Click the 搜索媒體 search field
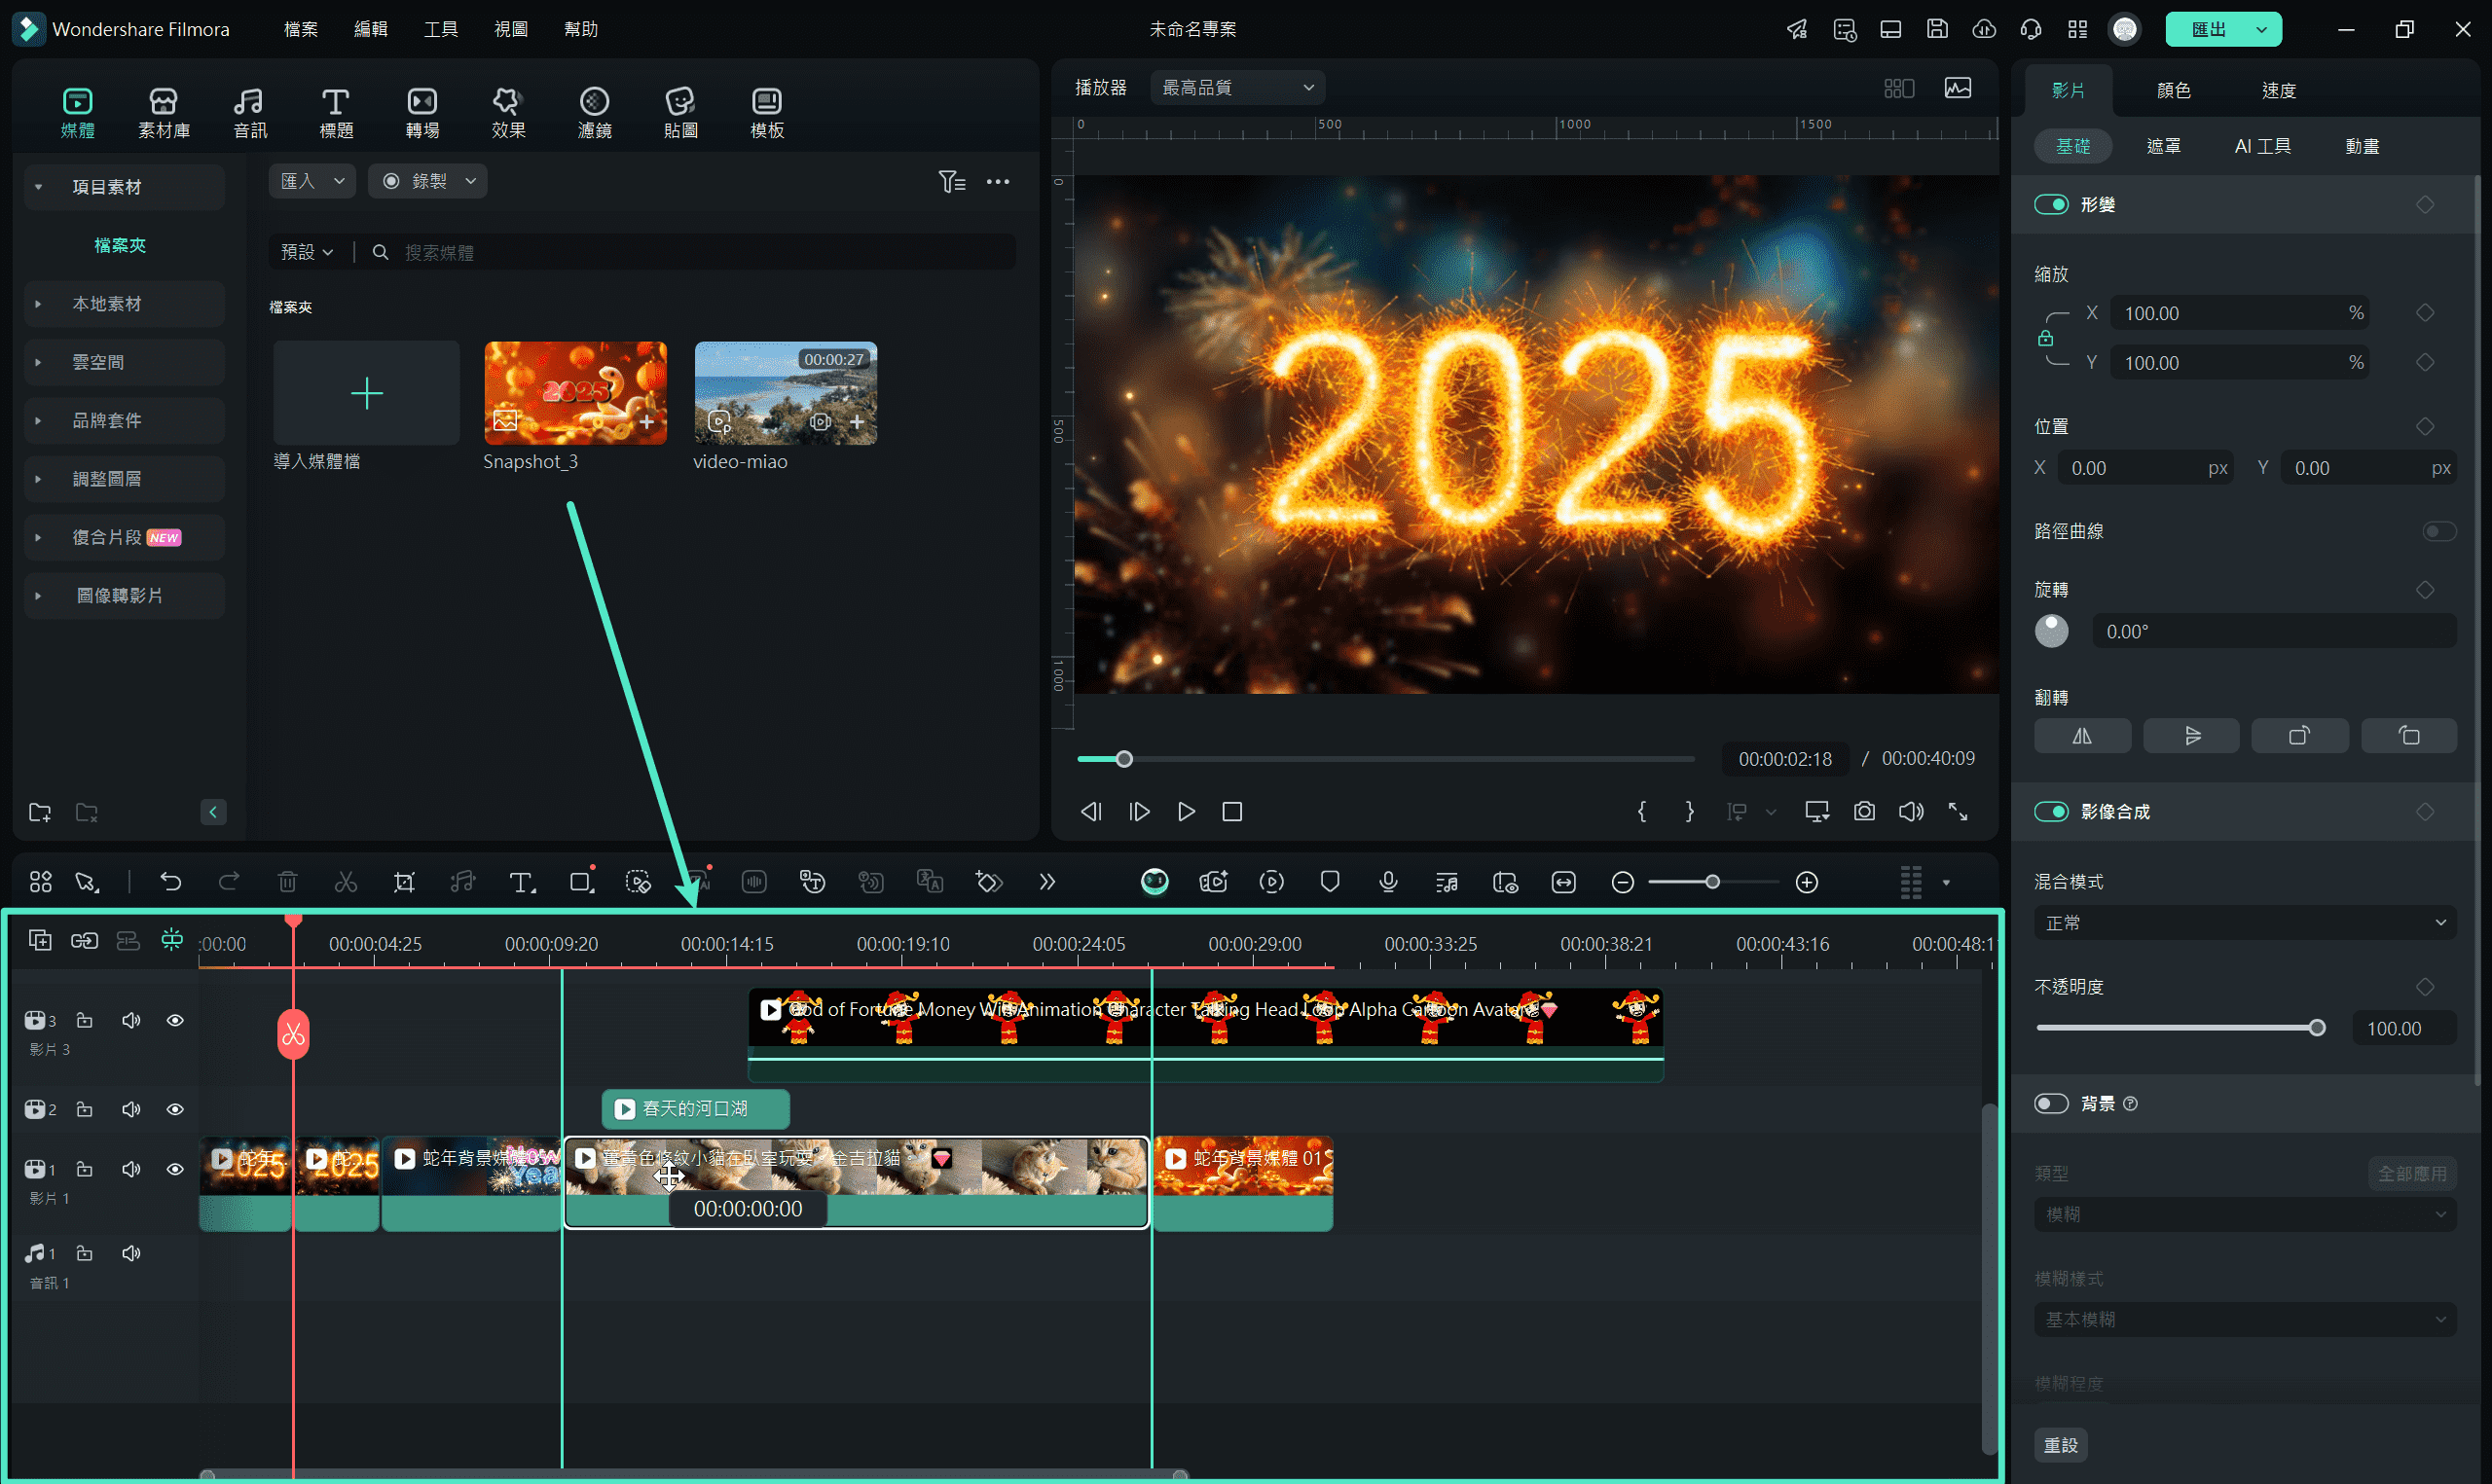The height and width of the screenshot is (1484, 2492). click(700, 252)
